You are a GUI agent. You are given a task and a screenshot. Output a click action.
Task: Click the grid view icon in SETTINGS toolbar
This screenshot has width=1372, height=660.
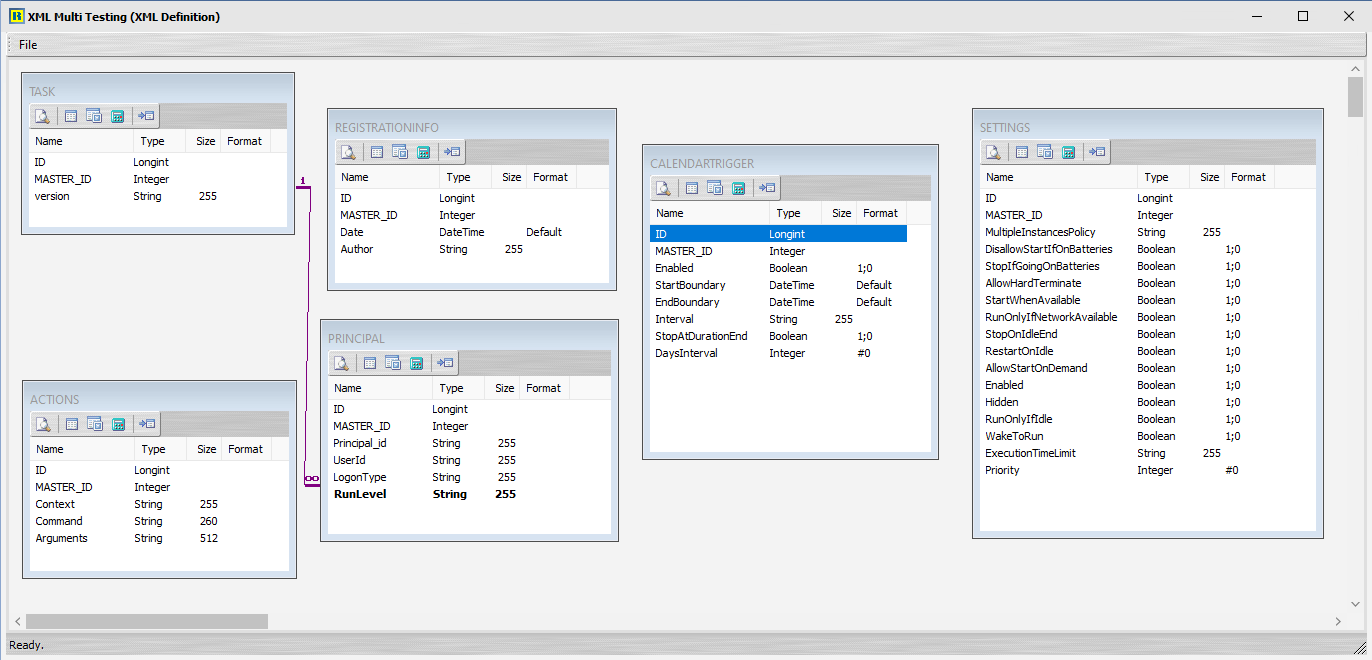(1022, 152)
